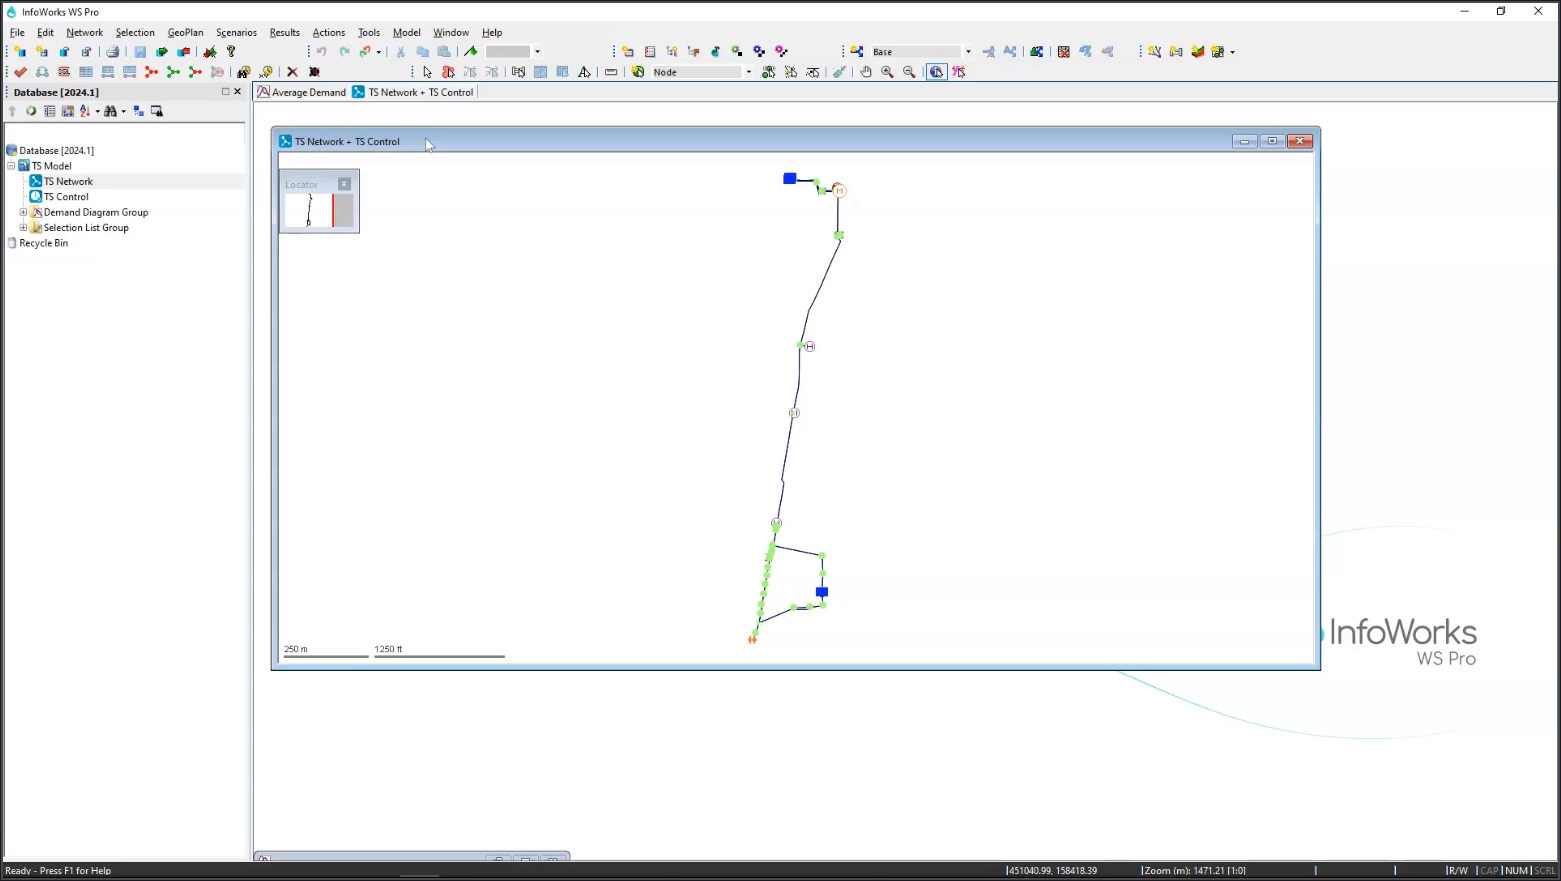Click the A-Z sort icon in Database panel

85,111
